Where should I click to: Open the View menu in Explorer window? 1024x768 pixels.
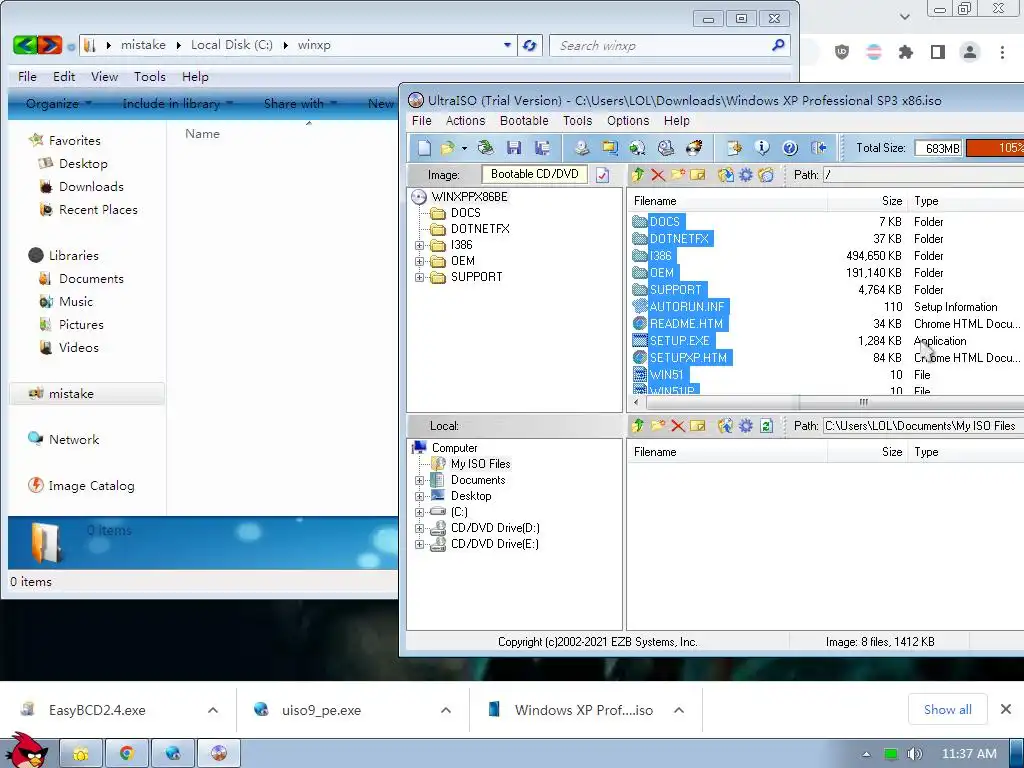click(104, 76)
